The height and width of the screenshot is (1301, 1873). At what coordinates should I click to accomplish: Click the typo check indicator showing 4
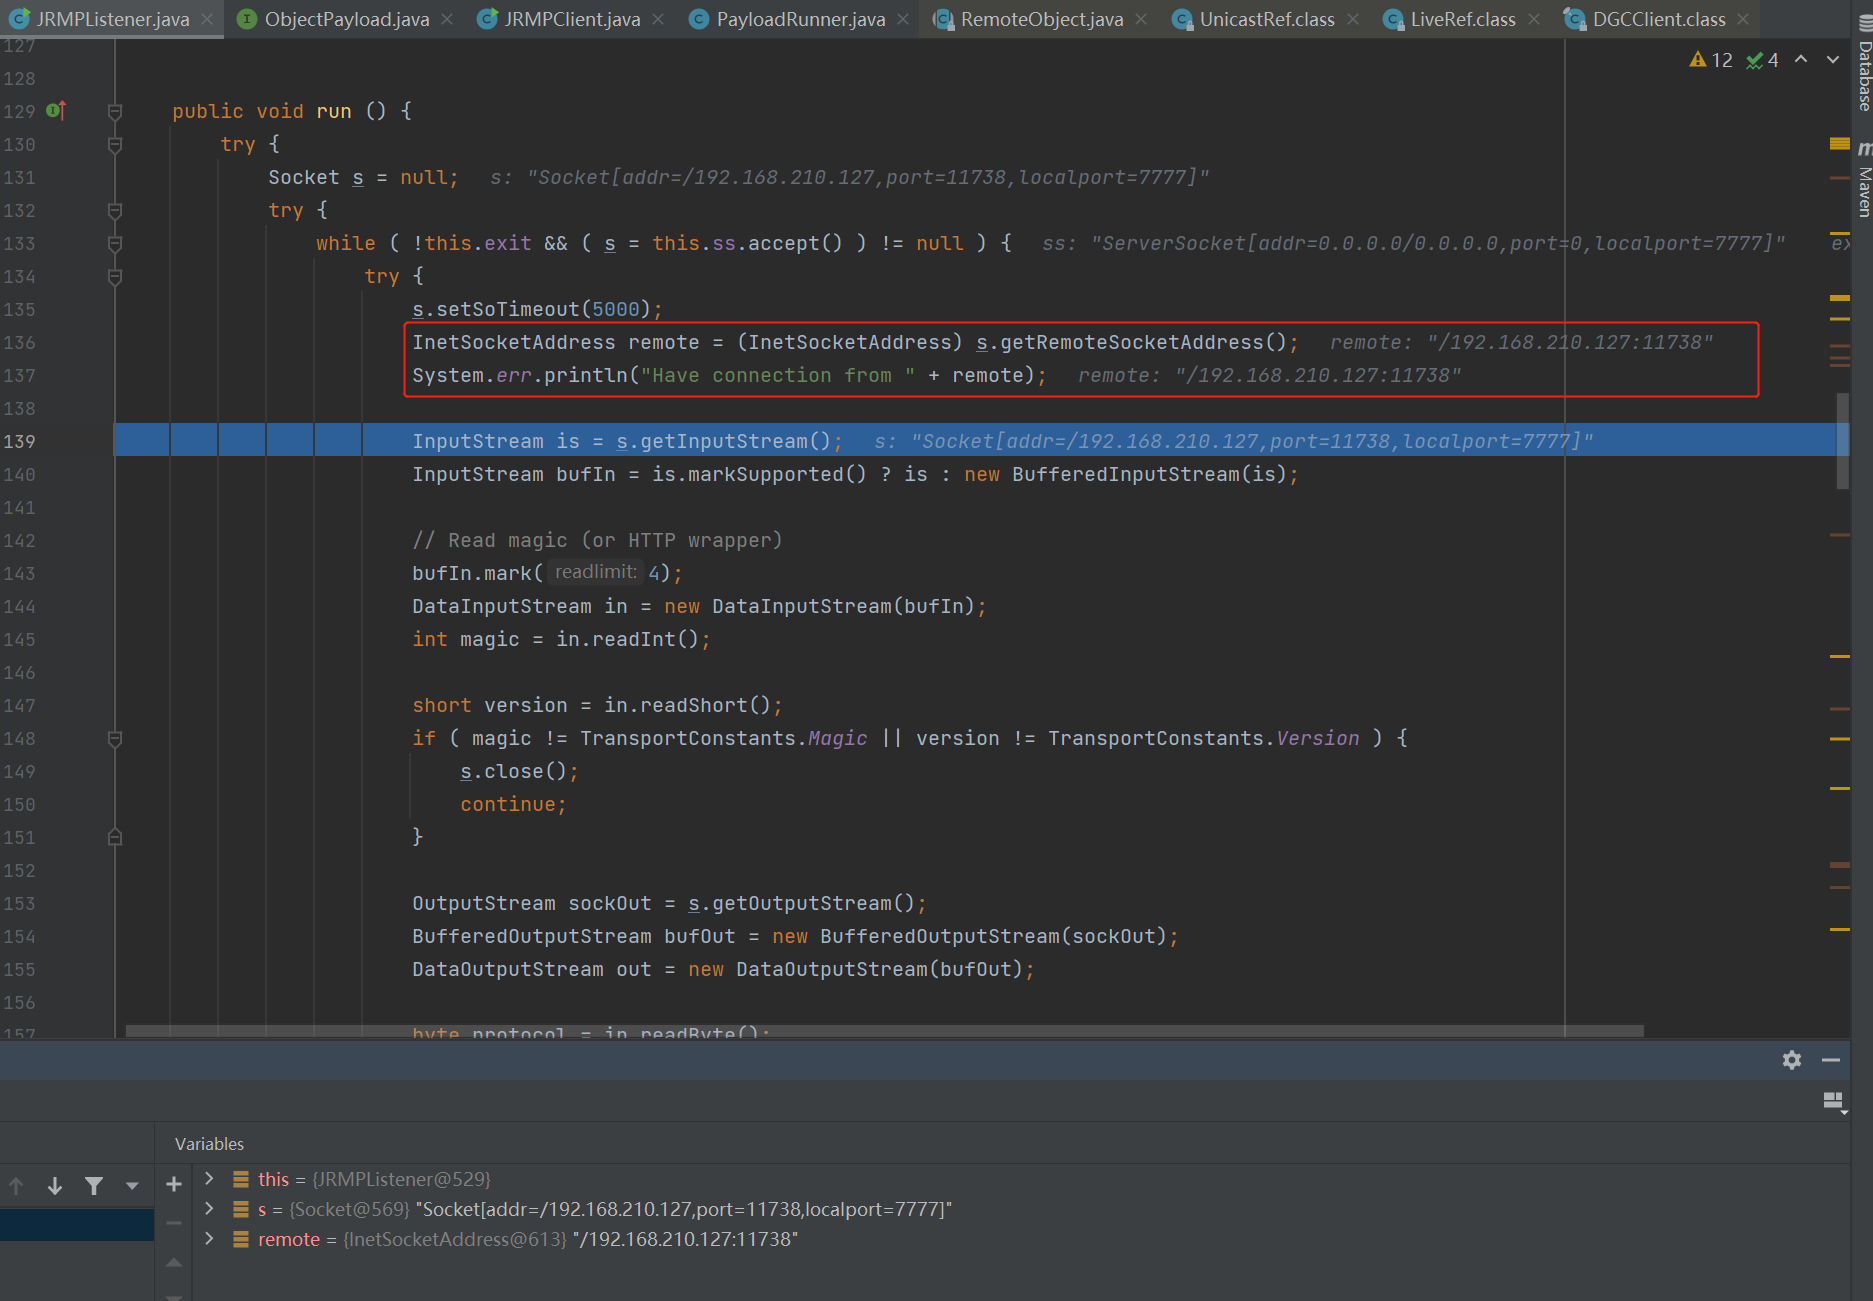(1762, 60)
